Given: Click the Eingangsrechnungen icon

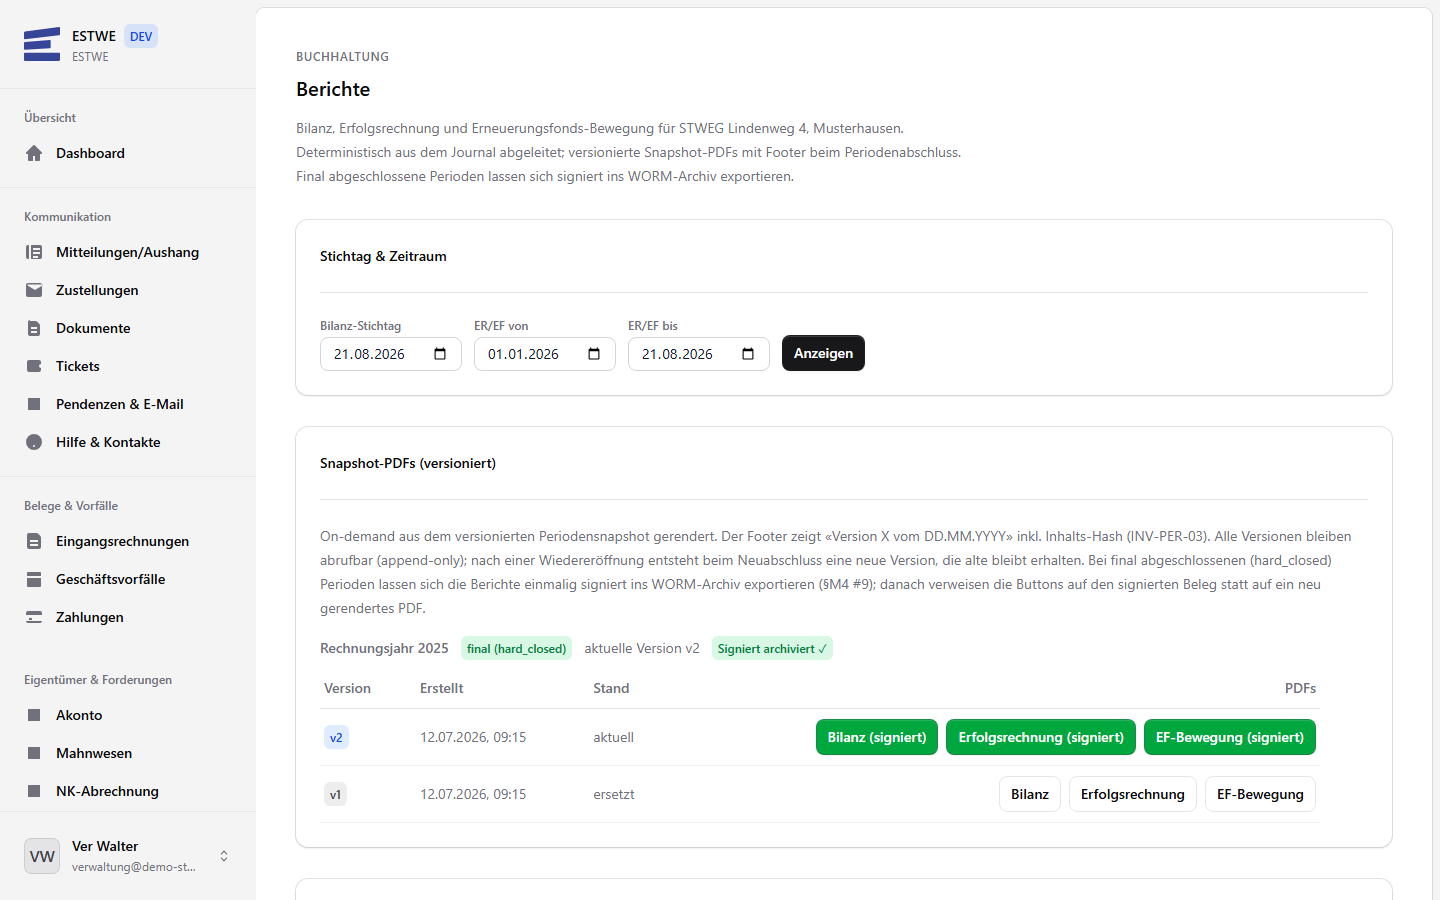Looking at the screenshot, I should pos(34,541).
